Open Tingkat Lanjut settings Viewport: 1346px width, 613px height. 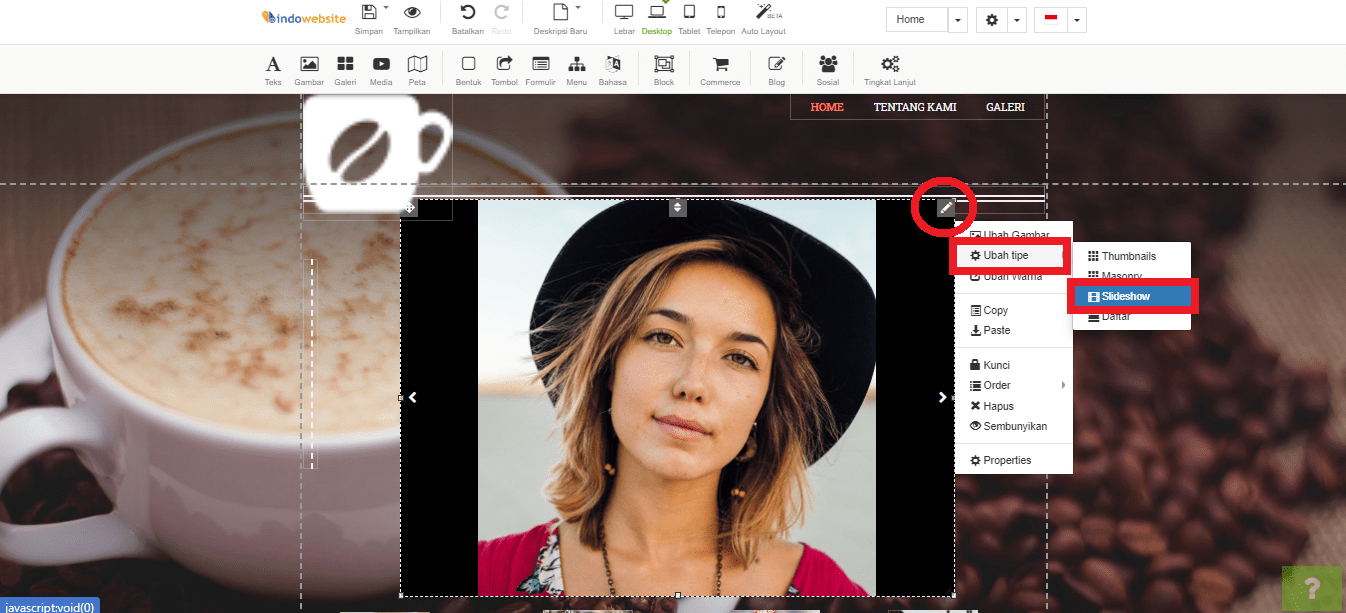click(888, 68)
